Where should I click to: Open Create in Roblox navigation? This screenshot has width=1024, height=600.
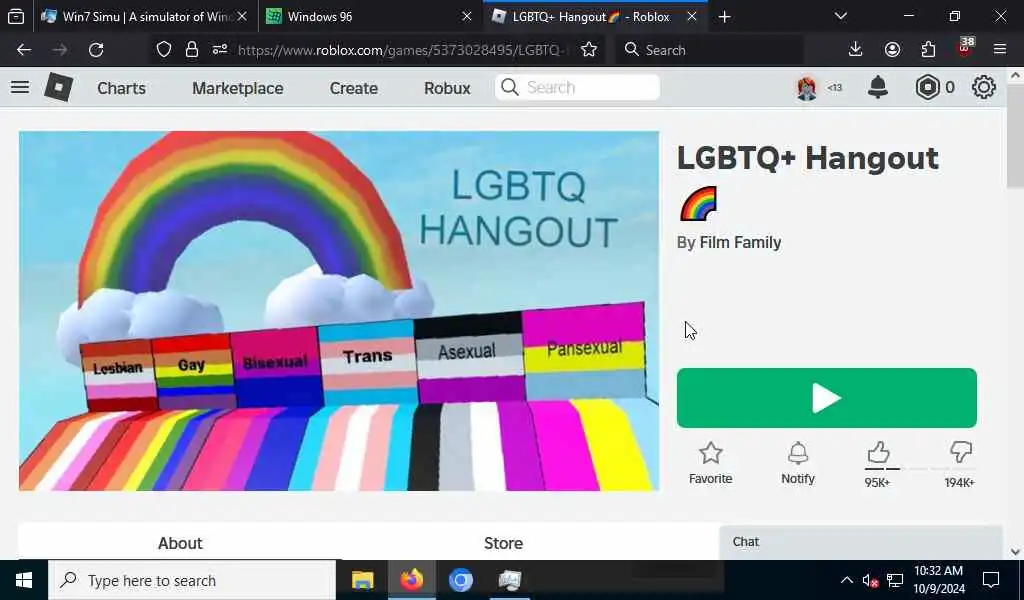pyautogui.click(x=353, y=87)
